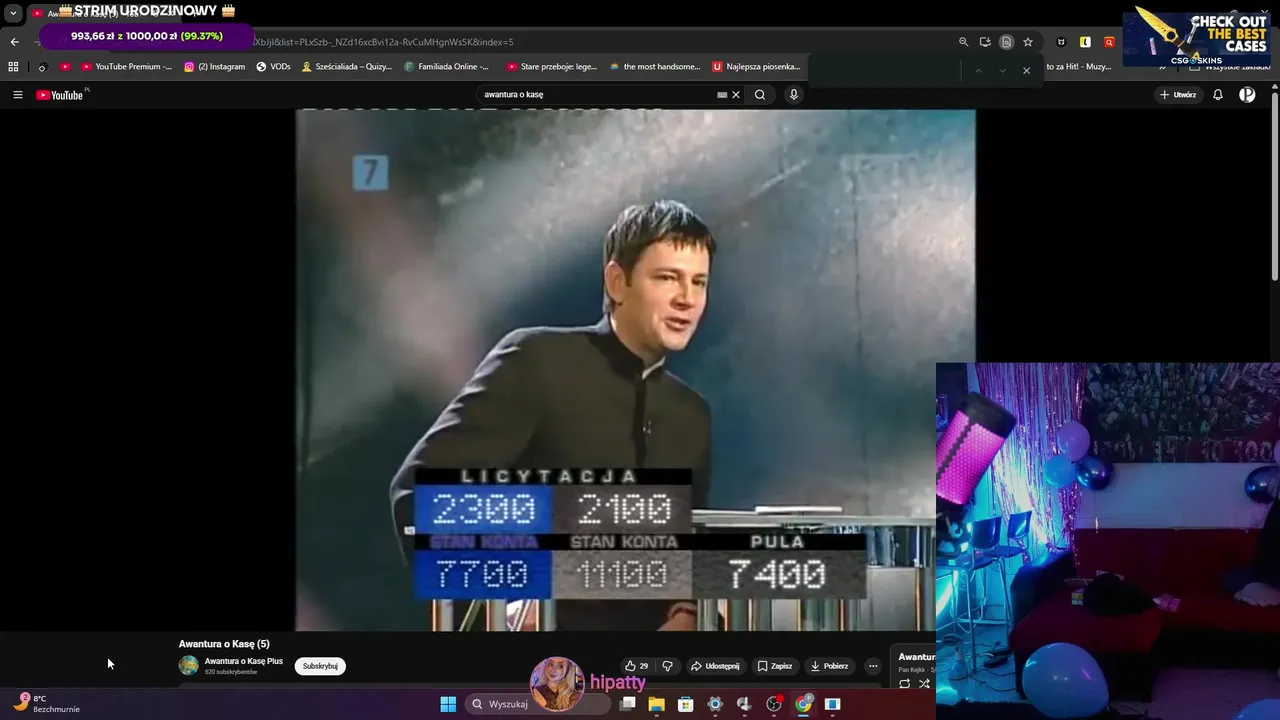Open Task View on the taskbar
This screenshot has height=720, width=1280.
tap(628, 704)
